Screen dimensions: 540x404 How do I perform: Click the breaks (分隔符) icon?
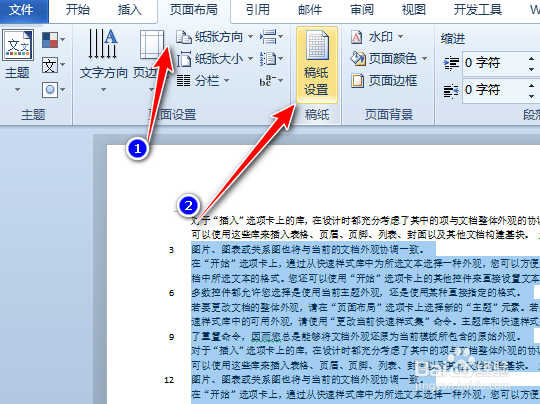(x=268, y=37)
